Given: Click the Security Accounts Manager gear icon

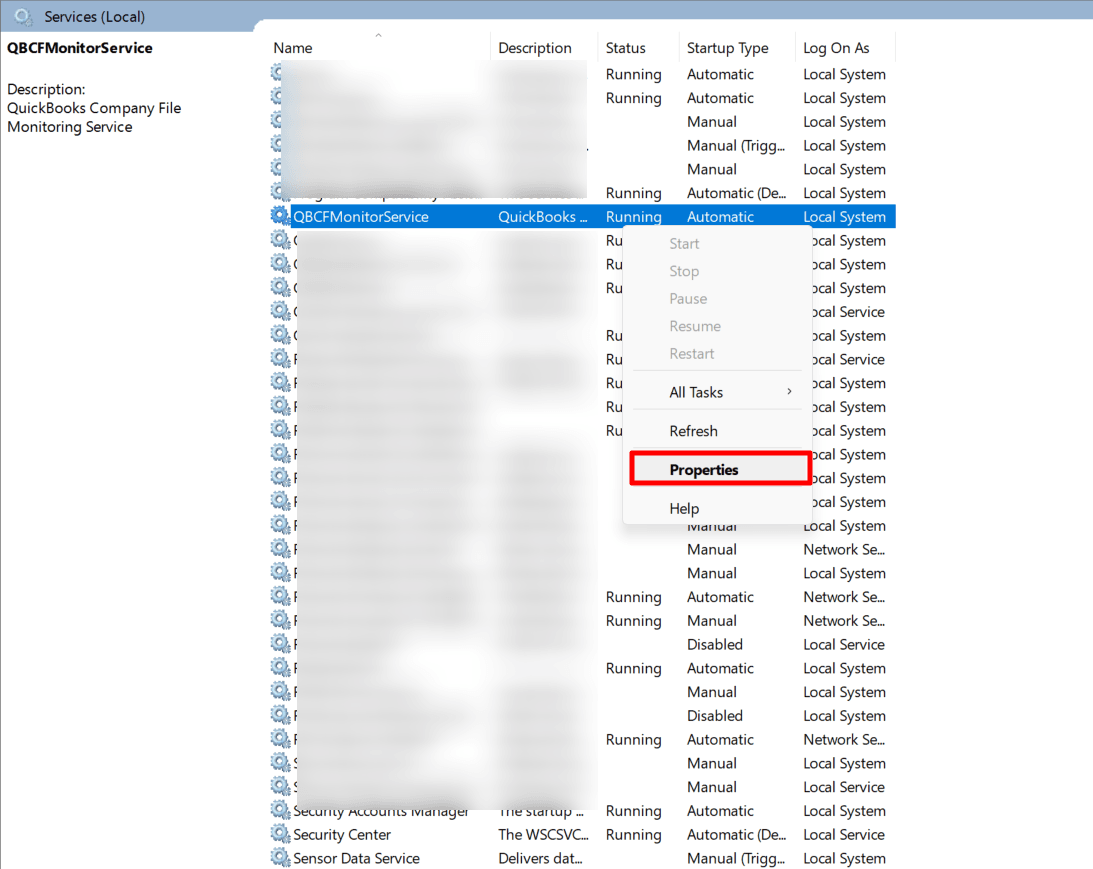Looking at the screenshot, I should coord(280,810).
